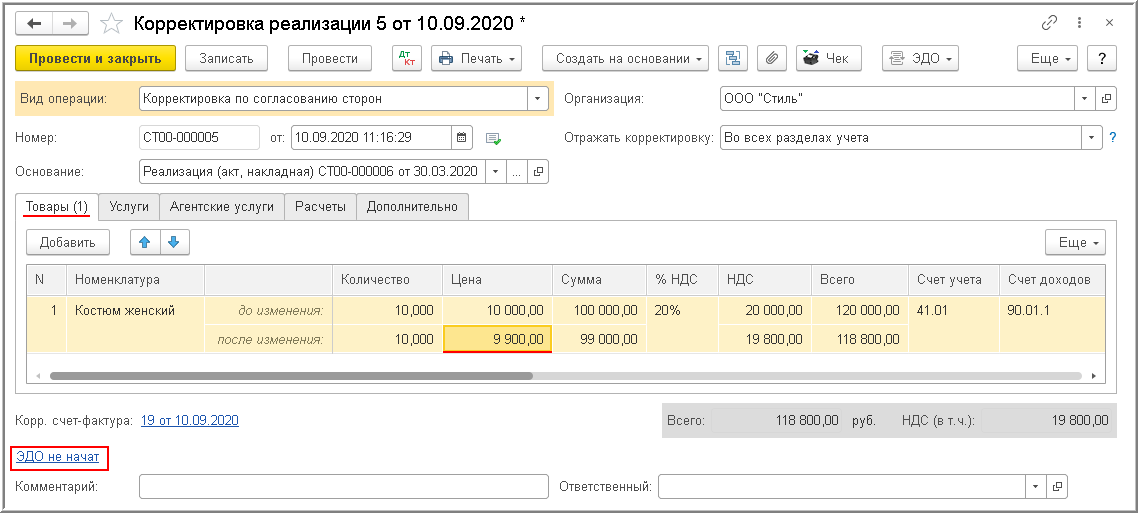The height and width of the screenshot is (514, 1138).
Task: Click Провести и закрыть button
Action: (x=96, y=59)
